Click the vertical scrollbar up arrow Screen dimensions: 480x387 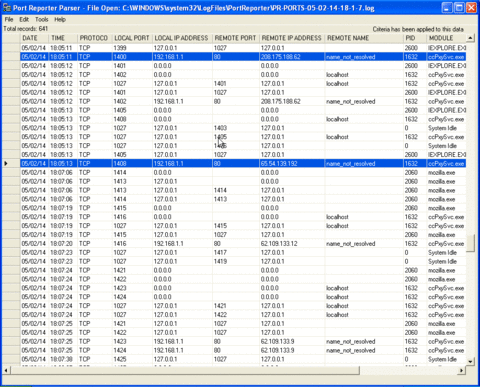(470, 38)
